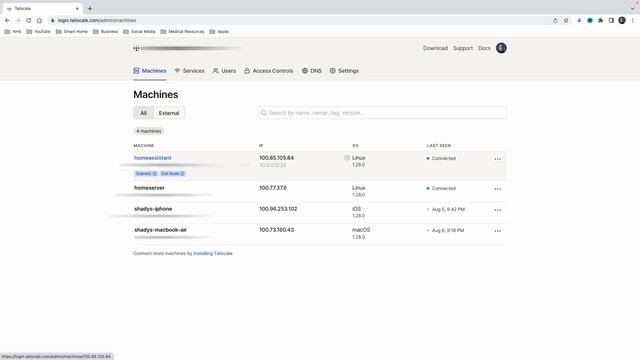Click the Subnets badge on homeassistant

click(146, 173)
